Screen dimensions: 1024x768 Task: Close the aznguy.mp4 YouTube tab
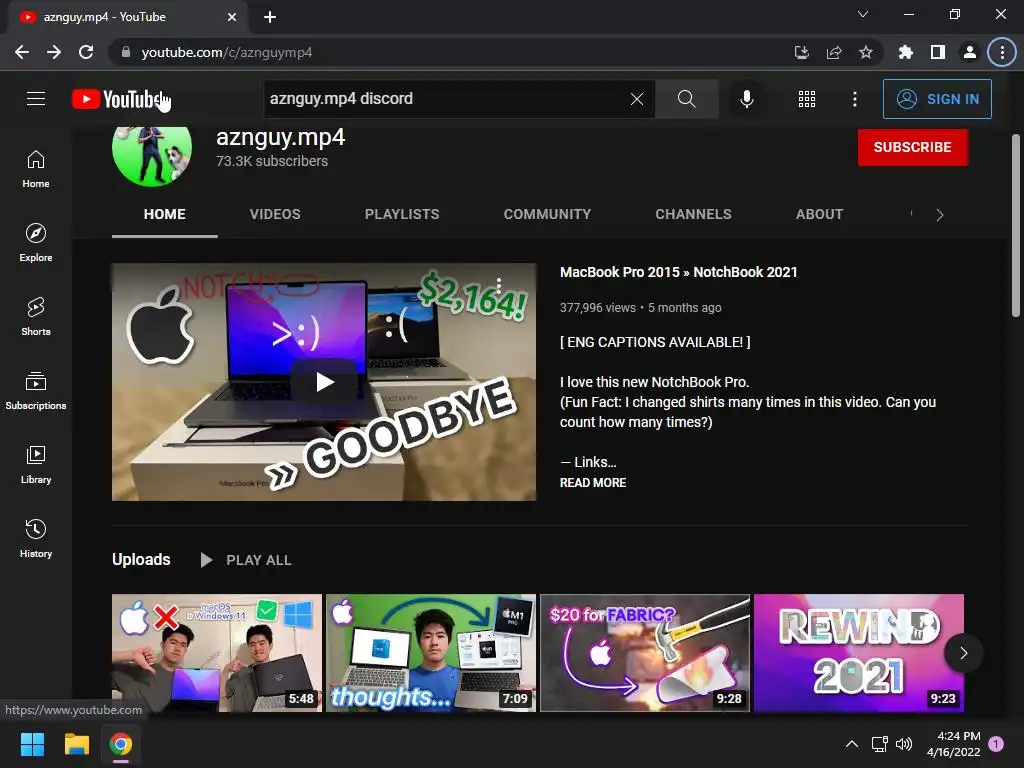click(232, 17)
